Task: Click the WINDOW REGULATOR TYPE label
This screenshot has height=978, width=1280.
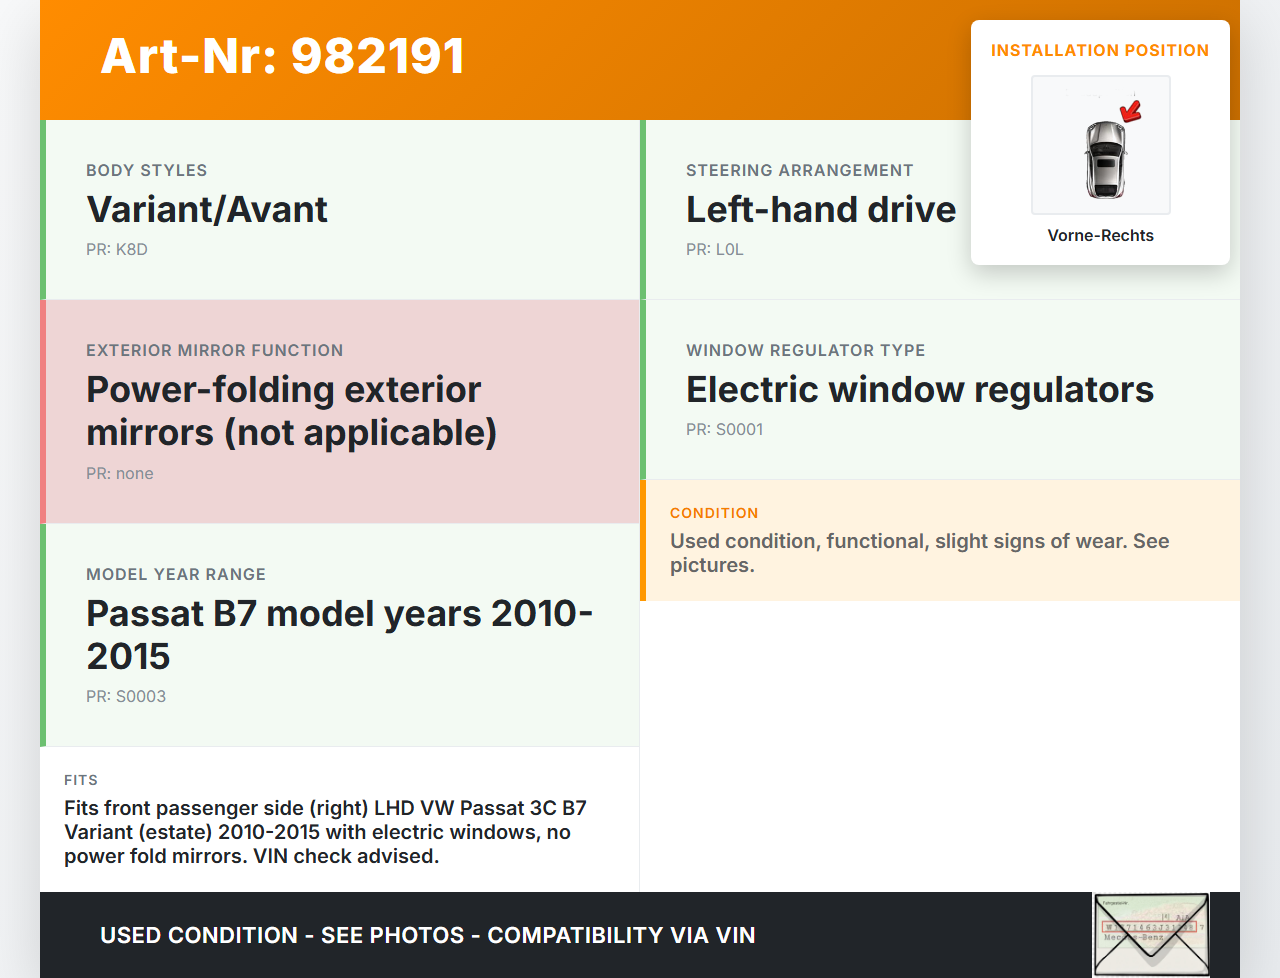Action: [806, 350]
